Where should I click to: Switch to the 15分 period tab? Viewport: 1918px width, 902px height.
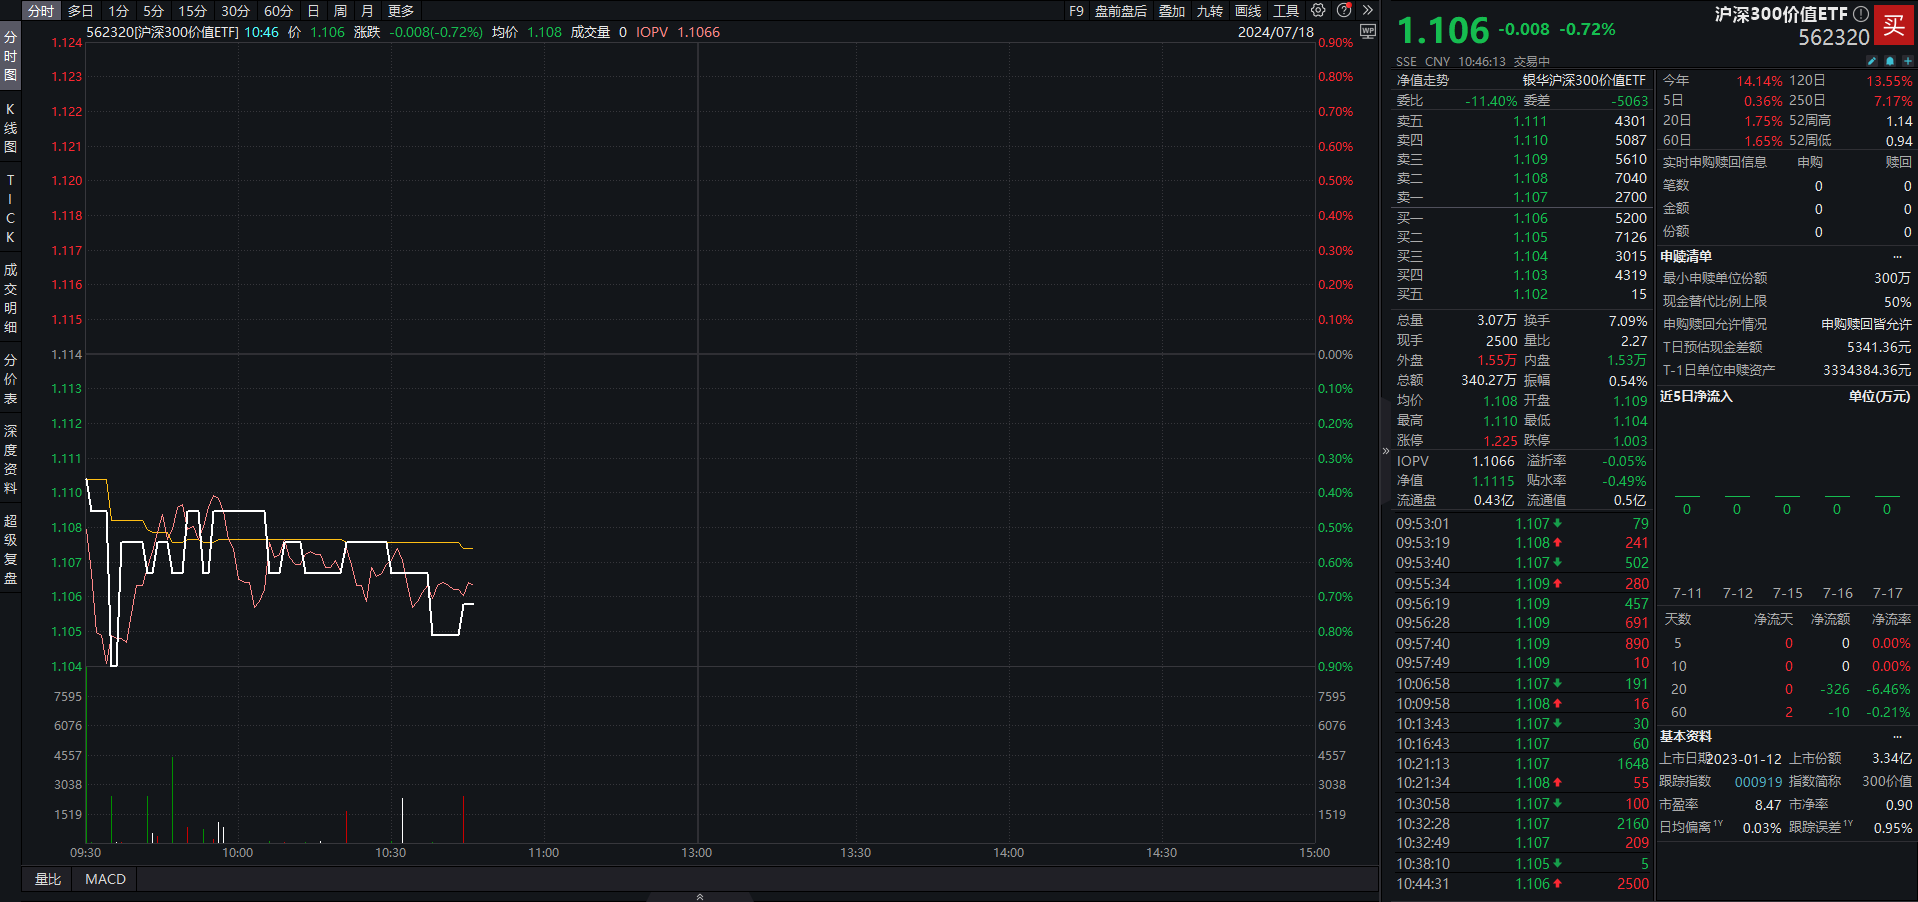point(192,11)
